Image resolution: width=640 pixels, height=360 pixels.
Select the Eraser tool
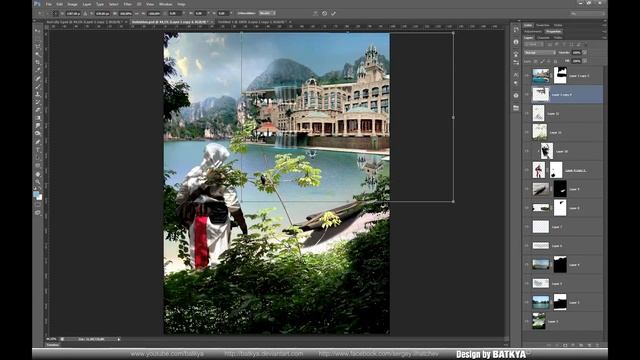click(x=38, y=110)
